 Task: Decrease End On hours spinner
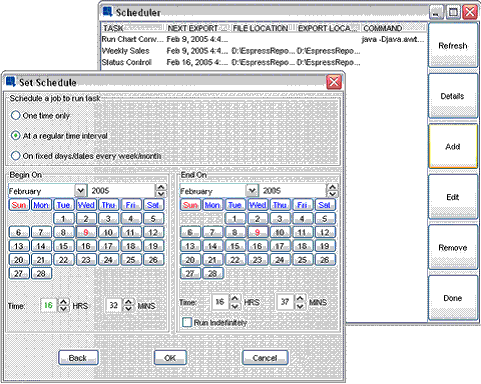235,305
